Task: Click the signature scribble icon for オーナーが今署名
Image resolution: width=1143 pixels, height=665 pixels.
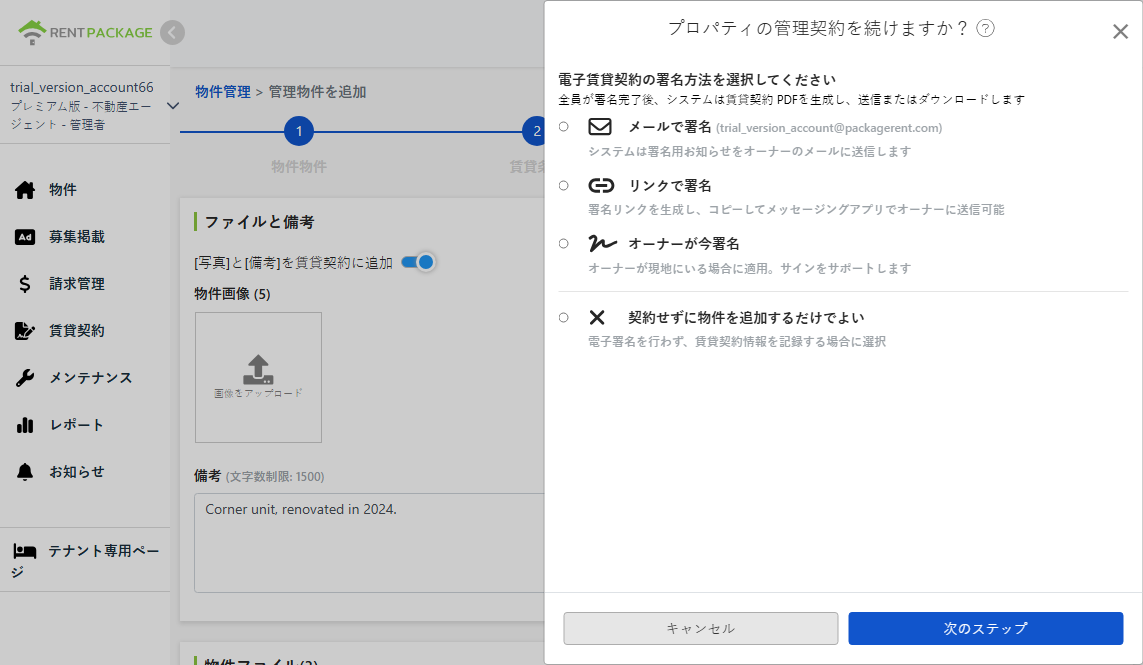Action: click(602, 244)
